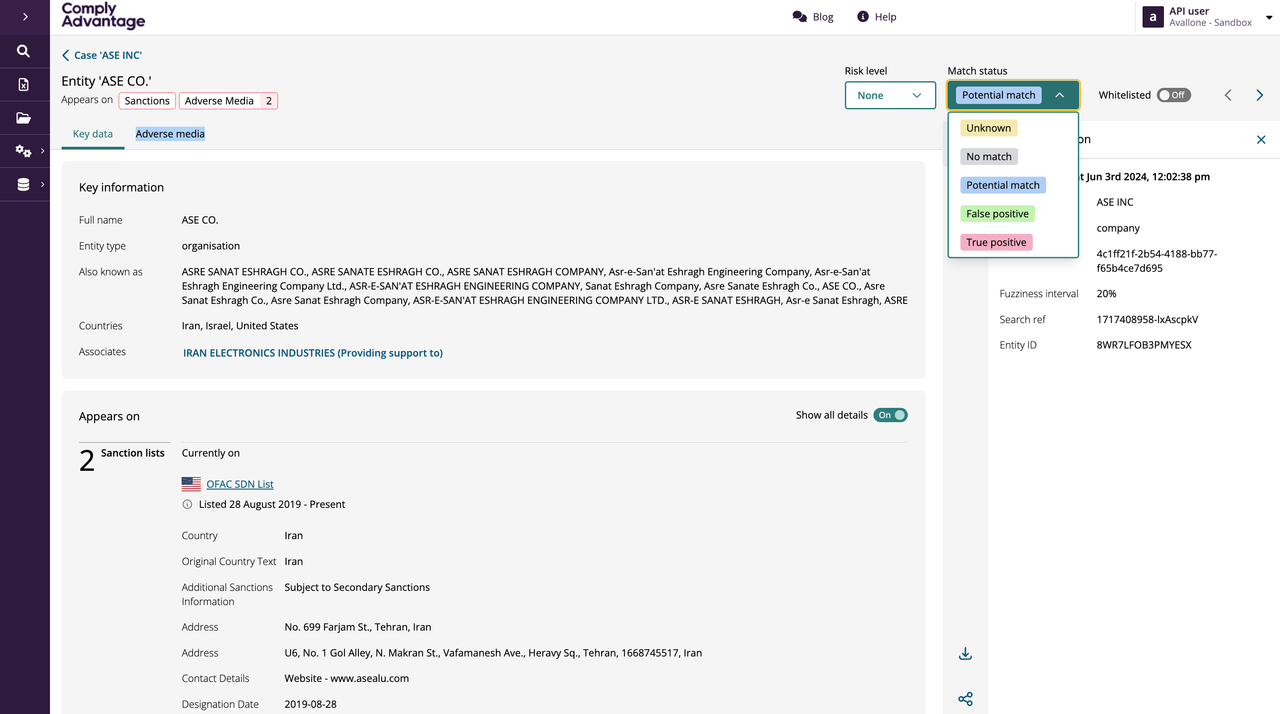
Task: Expand the database submenu arrow
Action: pyautogui.click(x=42, y=185)
